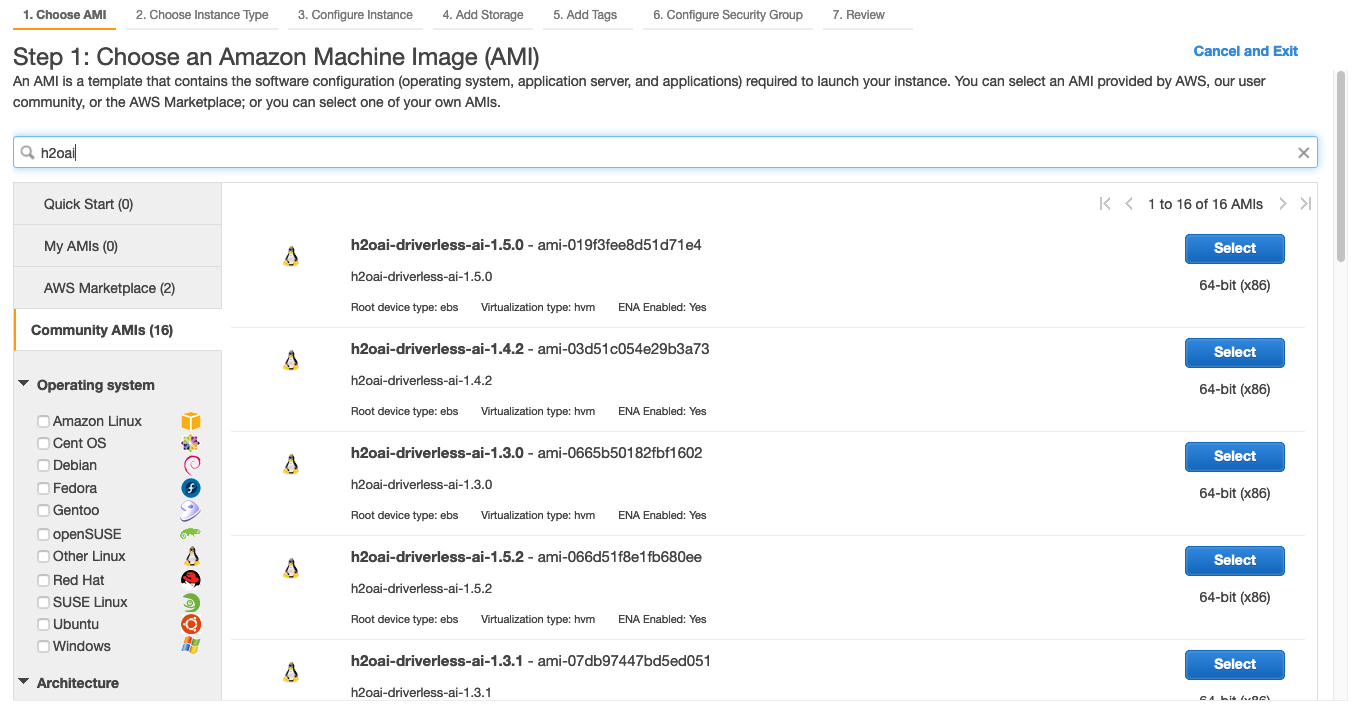
Task: Check the Debian operating system checkbox
Action: 43,465
